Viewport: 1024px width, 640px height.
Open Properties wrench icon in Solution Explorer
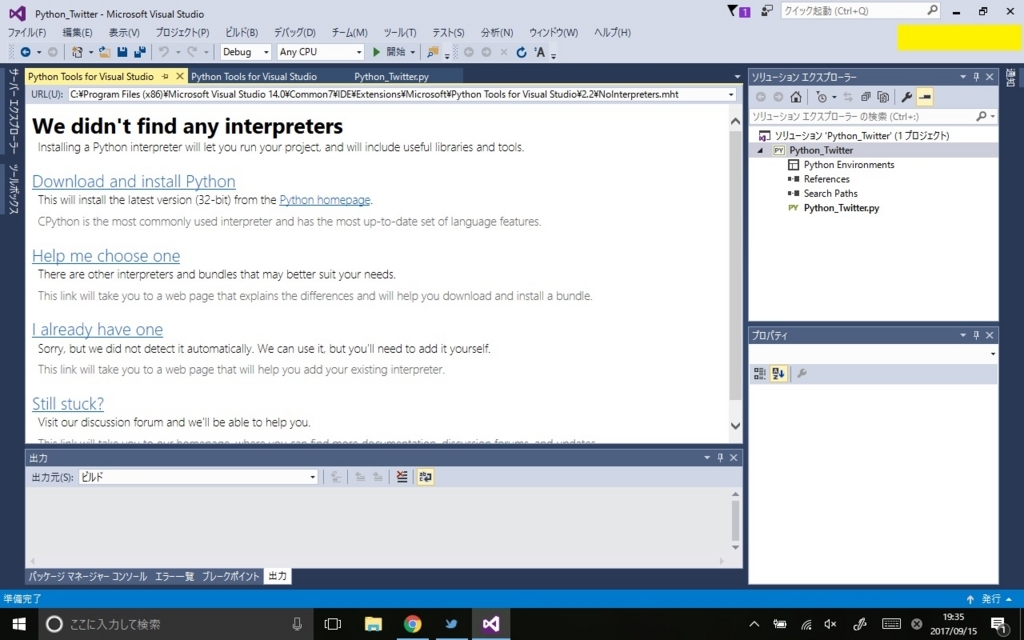[x=906, y=97]
